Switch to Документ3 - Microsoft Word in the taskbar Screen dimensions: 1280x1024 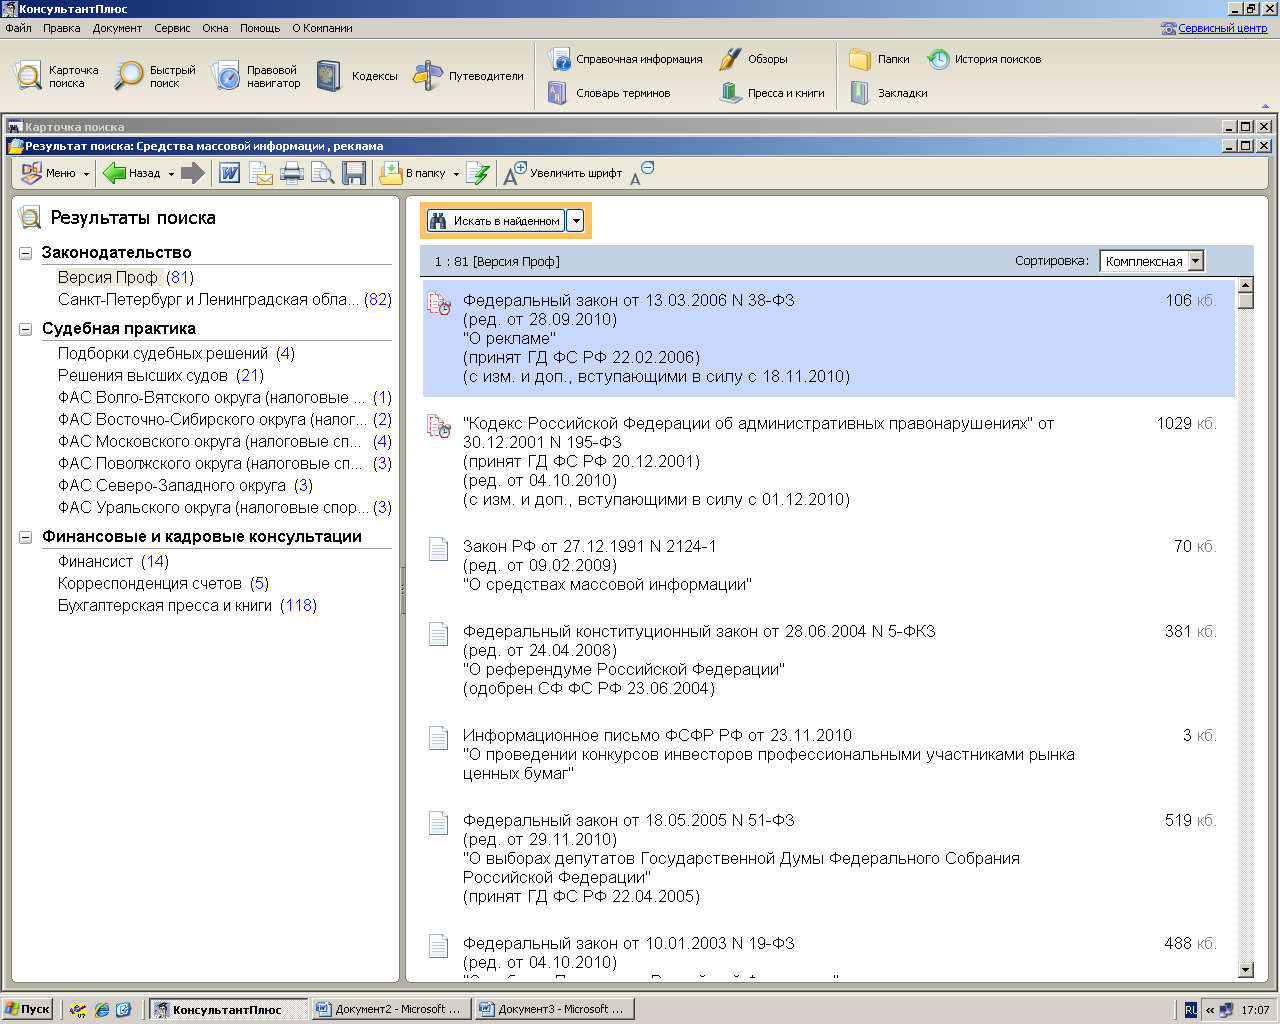click(553, 1009)
